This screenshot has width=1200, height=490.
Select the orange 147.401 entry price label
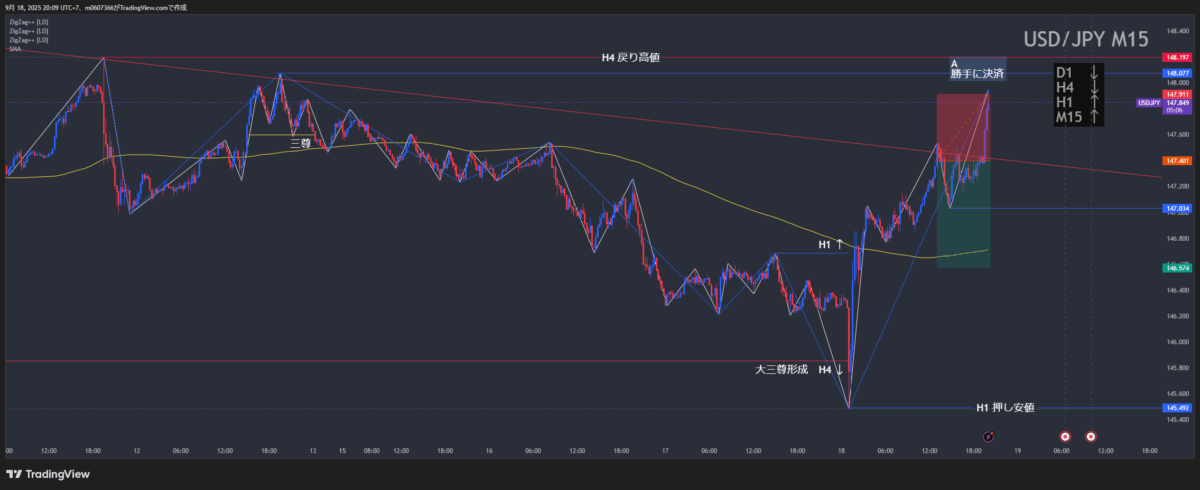(x=1175, y=160)
